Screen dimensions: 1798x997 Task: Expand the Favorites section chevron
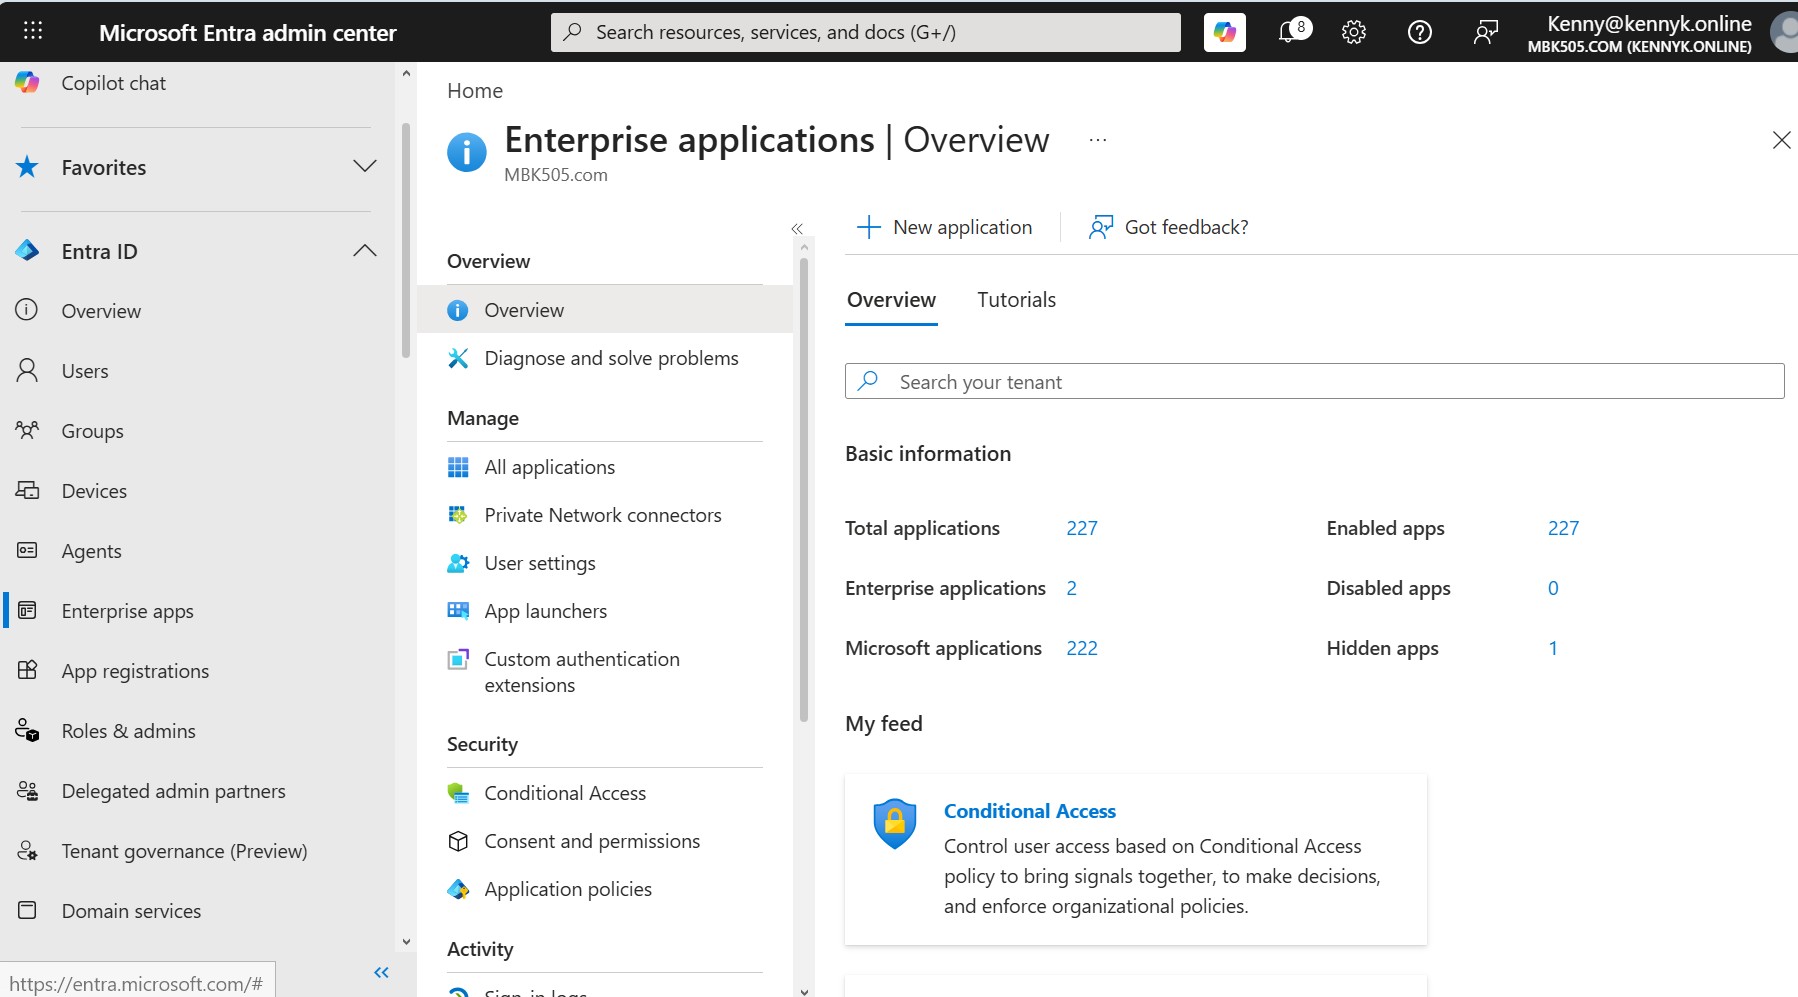point(365,166)
